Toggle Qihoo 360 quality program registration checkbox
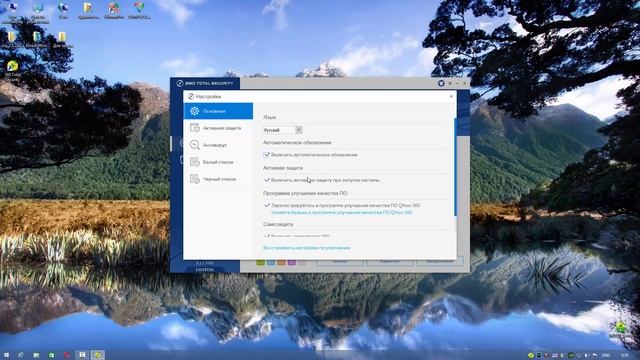The height and width of the screenshot is (360, 640). [267, 205]
